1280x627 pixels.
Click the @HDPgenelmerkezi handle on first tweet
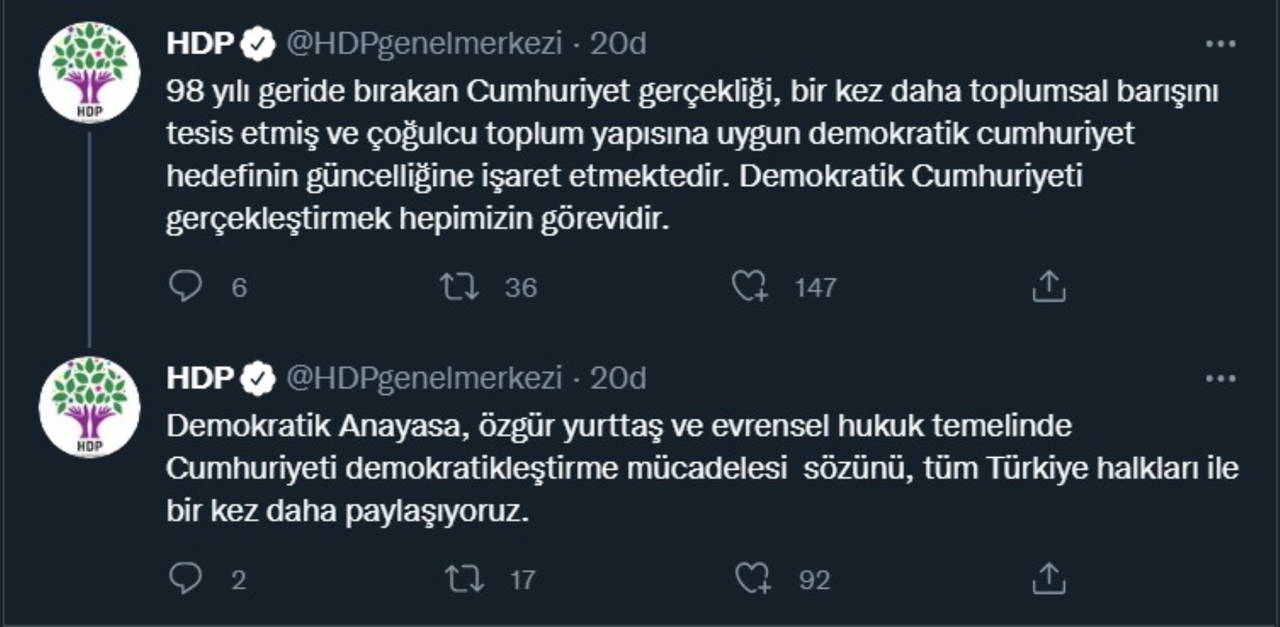click(424, 44)
